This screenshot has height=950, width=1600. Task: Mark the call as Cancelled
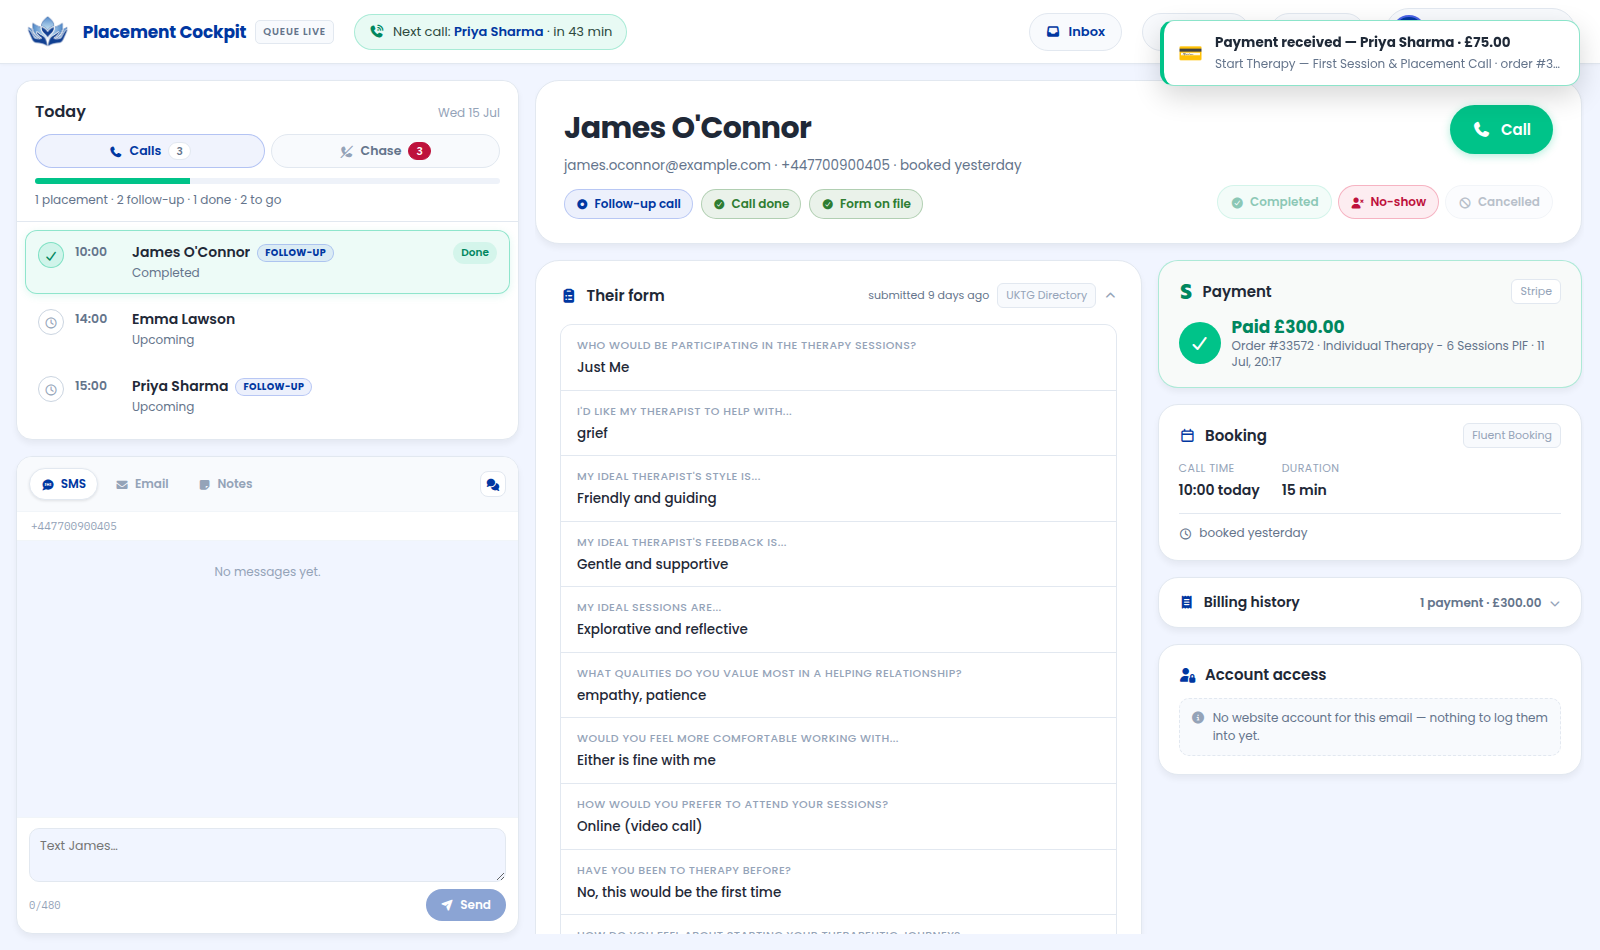[1499, 202]
